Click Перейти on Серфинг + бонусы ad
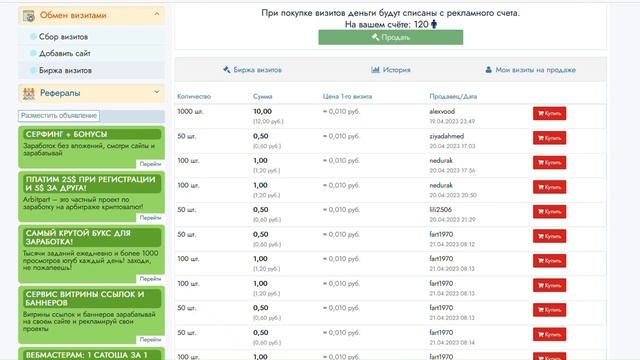This screenshot has height=360, width=640. (x=150, y=164)
